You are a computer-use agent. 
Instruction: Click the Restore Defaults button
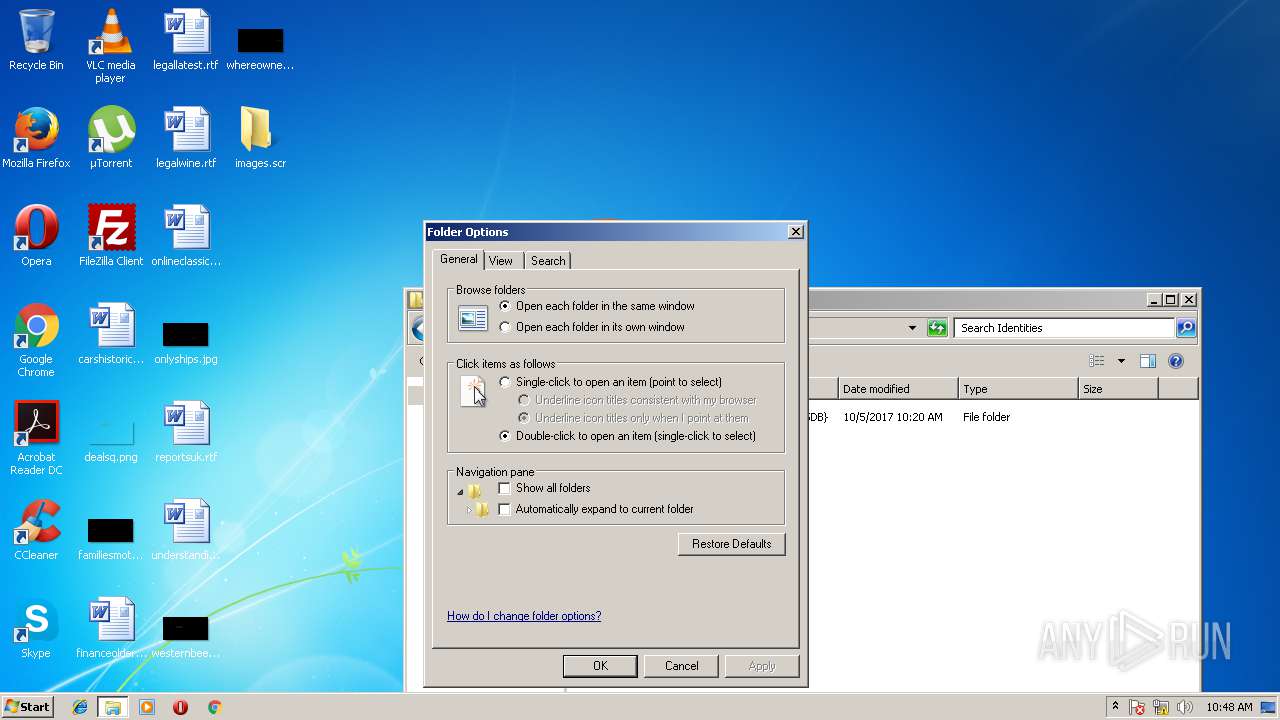coord(732,544)
